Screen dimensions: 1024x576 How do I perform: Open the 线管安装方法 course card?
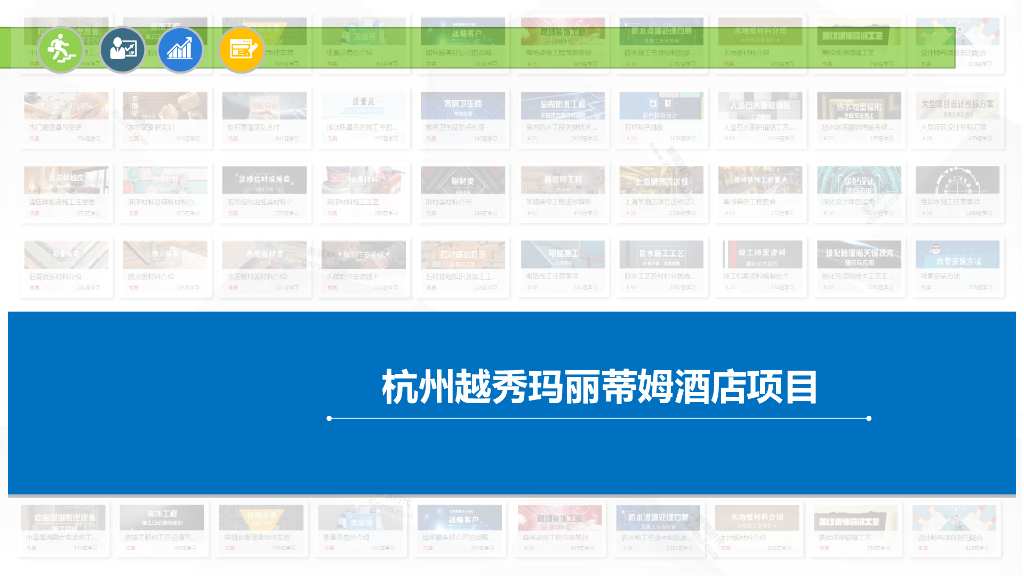pos(958,268)
